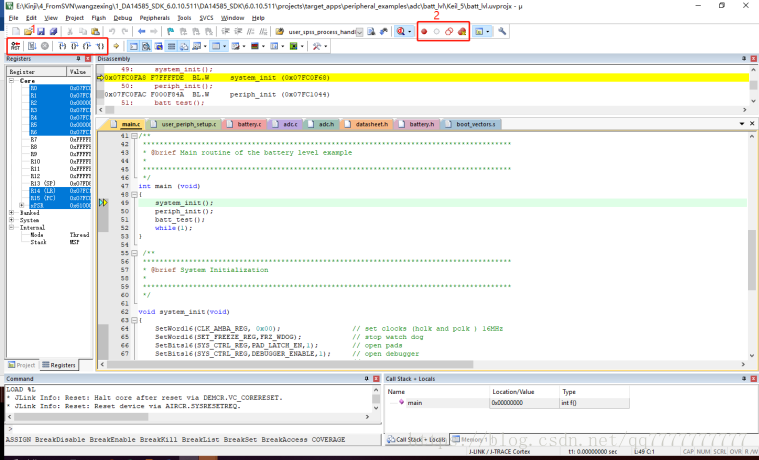Open the Serial Windows dropdown arrow

[244, 46]
